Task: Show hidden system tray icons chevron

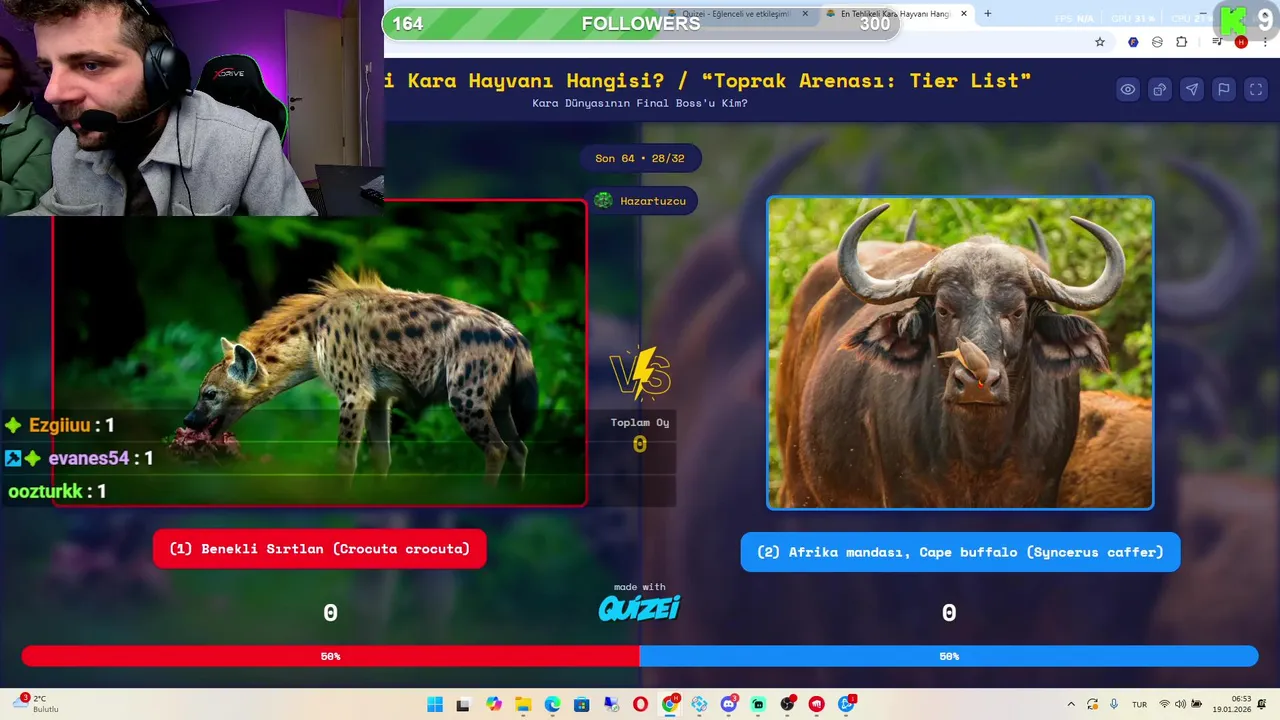Action: pyautogui.click(x=1071, y=705)
